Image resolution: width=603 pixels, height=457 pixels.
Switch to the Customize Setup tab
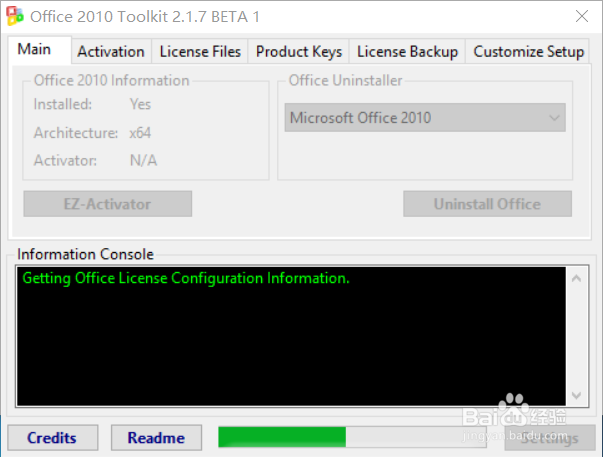(528, 52)
